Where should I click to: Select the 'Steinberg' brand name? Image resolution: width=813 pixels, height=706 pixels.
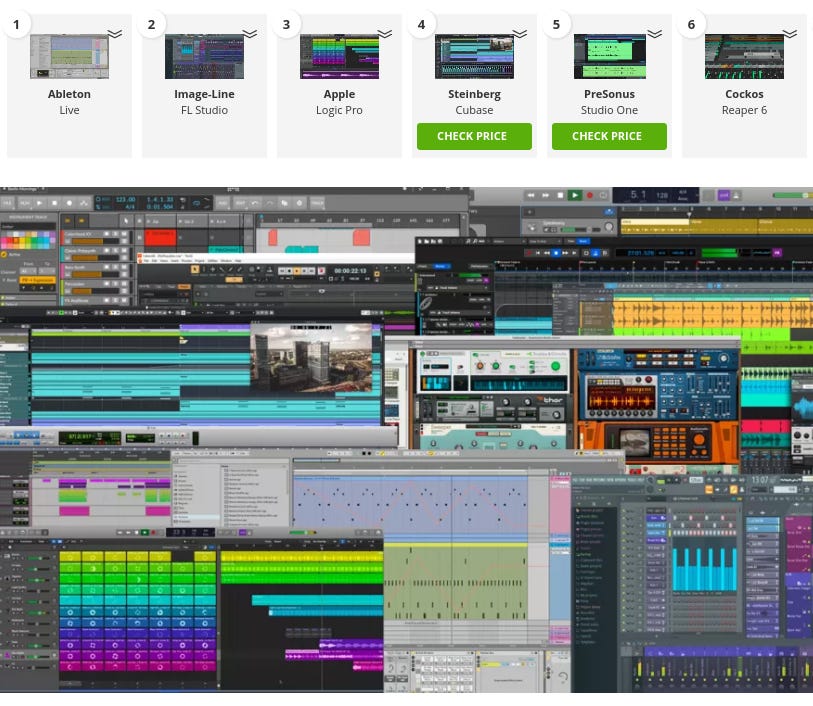click(474, 95)
